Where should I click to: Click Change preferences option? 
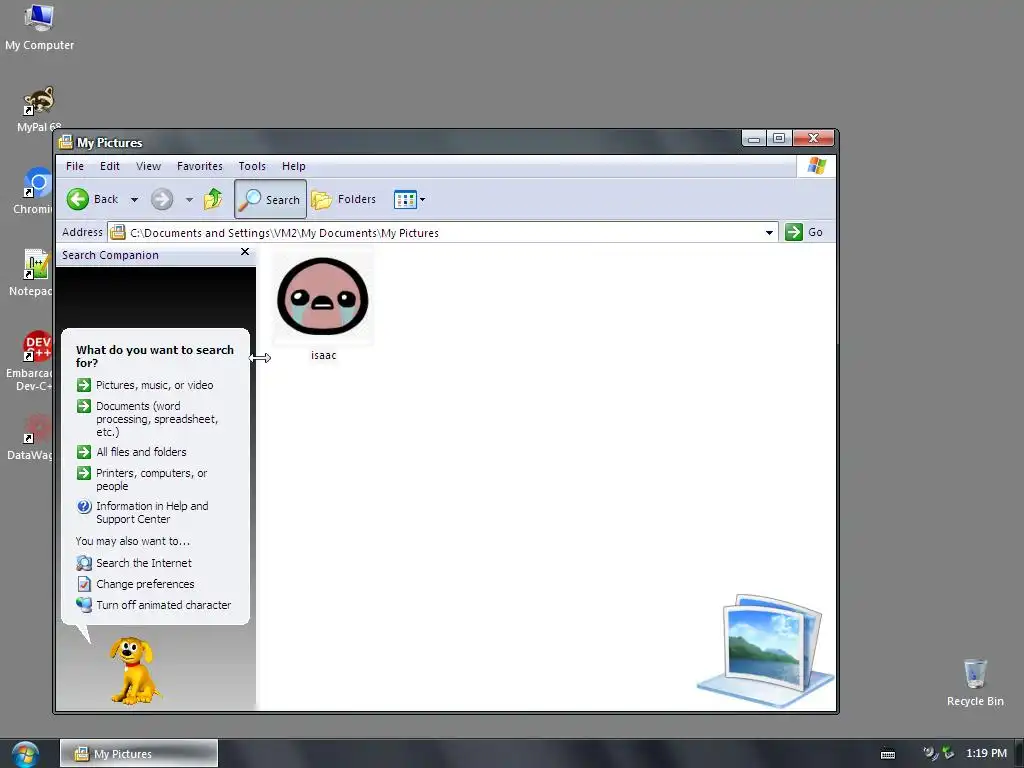pos(145,584)
